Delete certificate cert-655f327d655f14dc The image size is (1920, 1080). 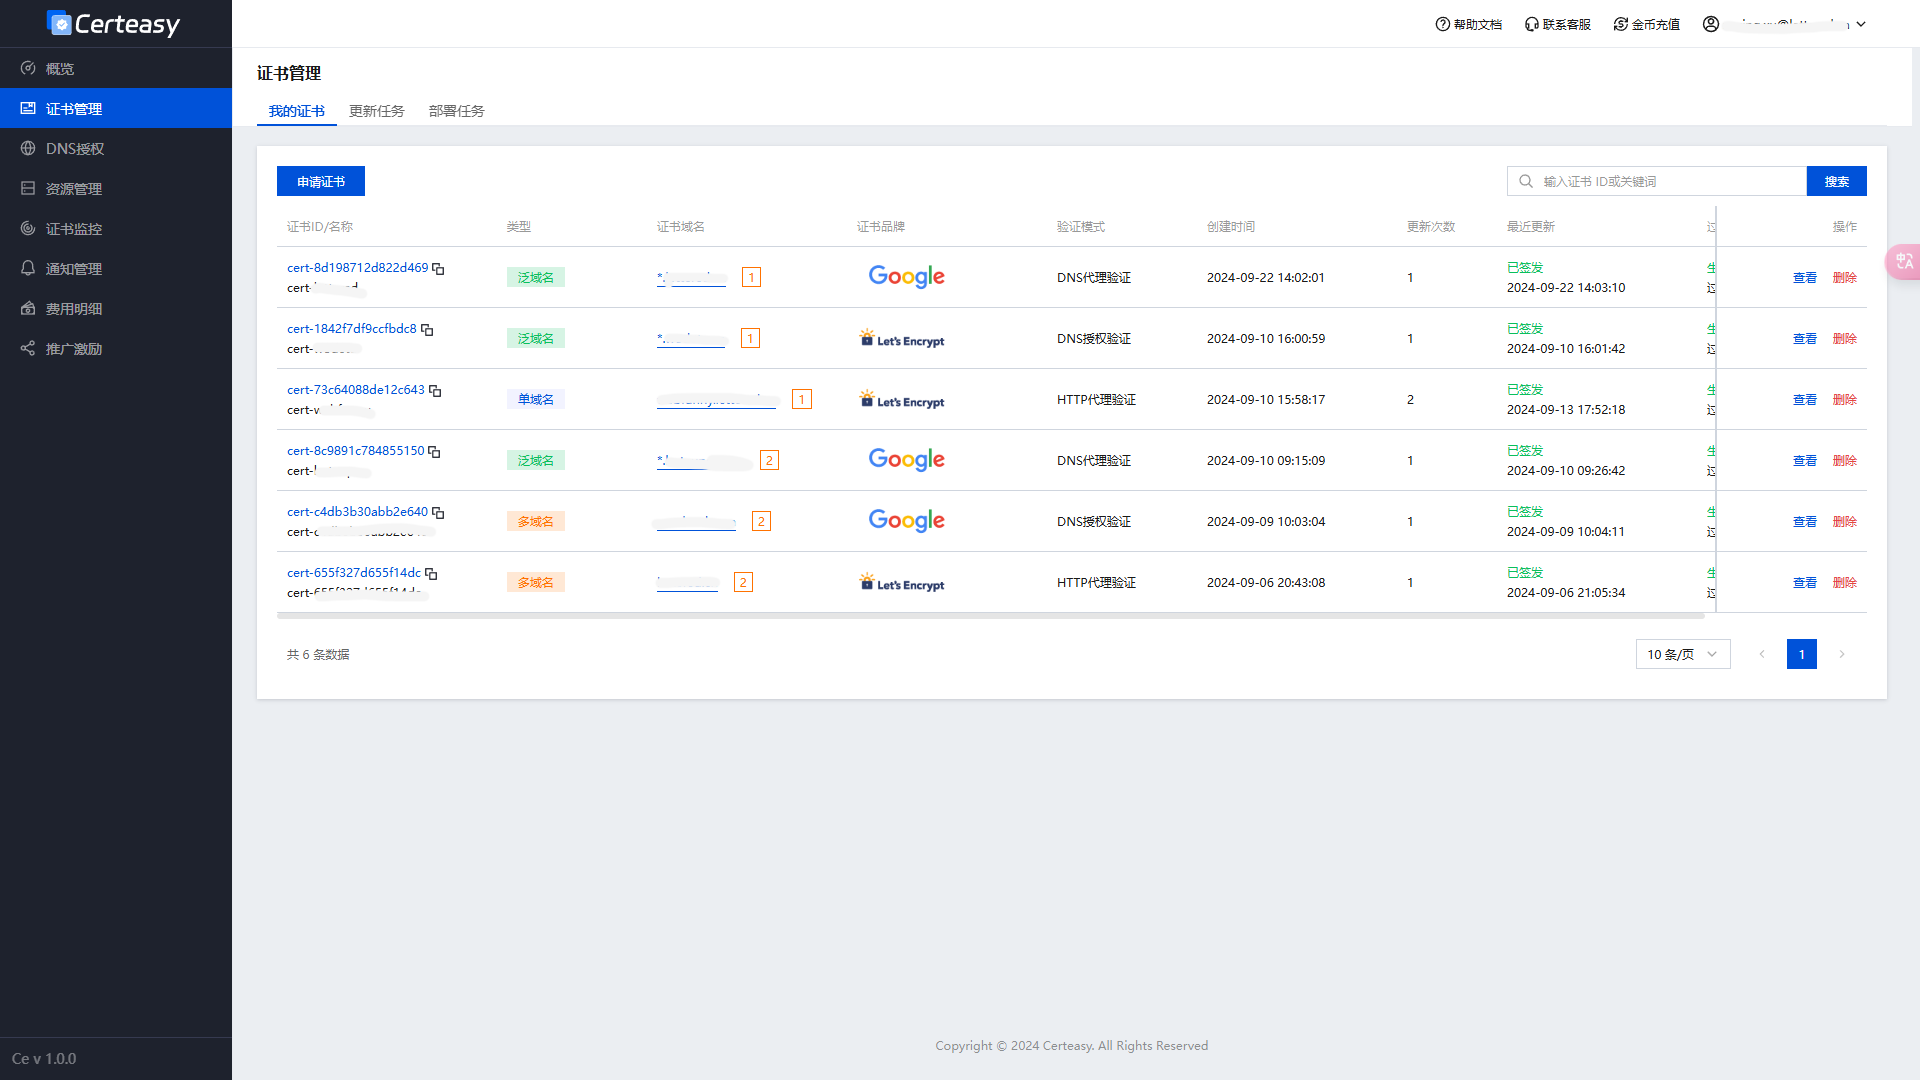point(1845,583)
